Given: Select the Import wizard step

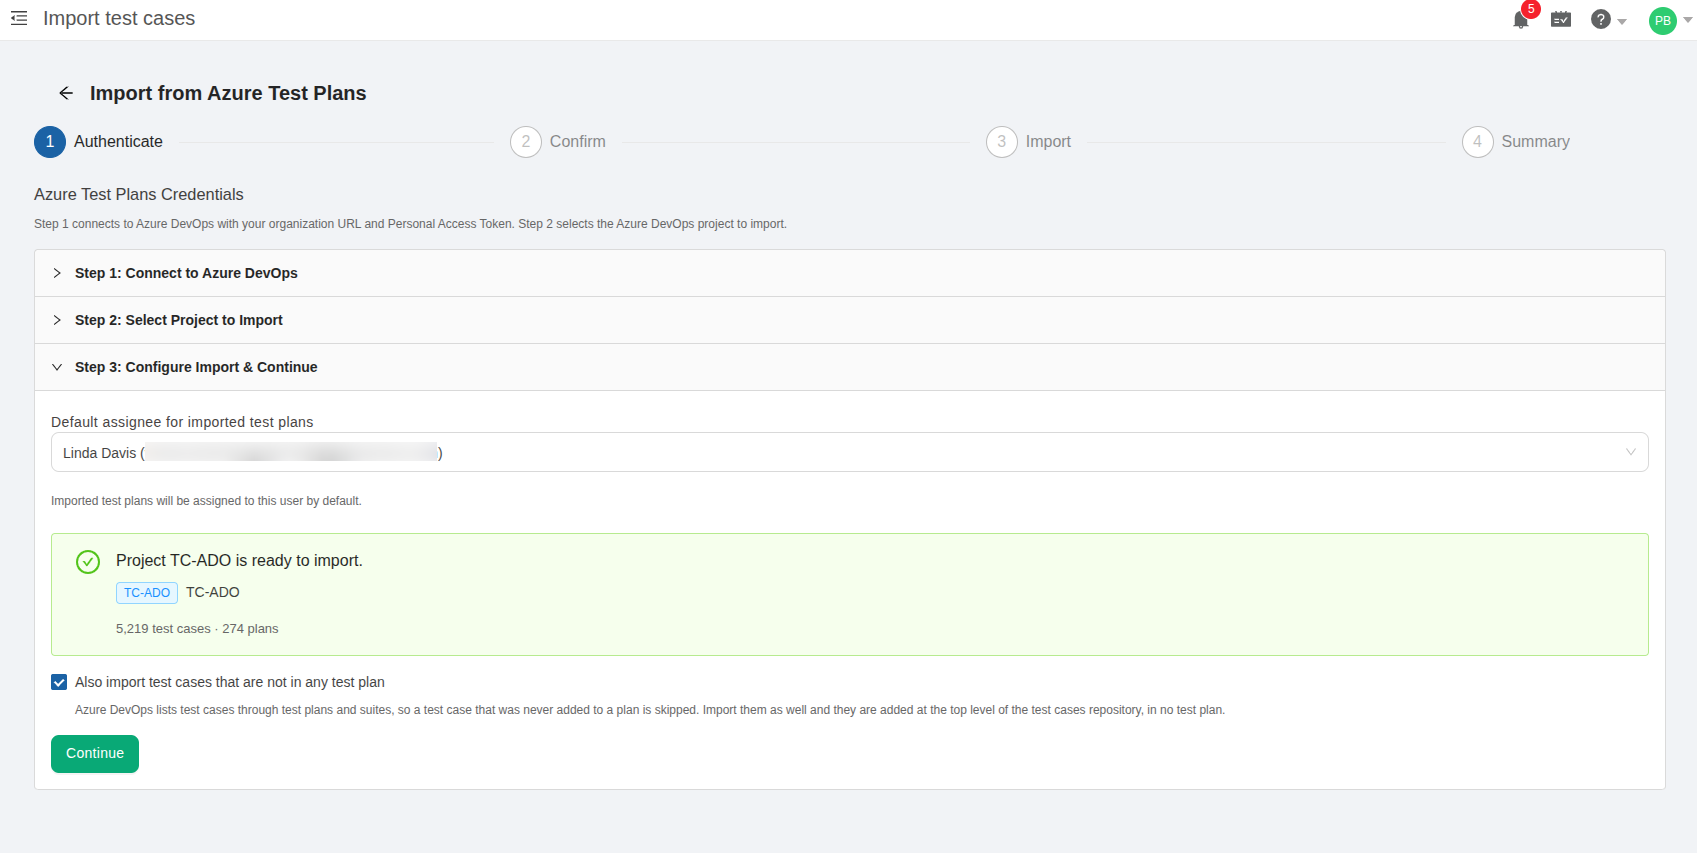Looking at the screenshot, I should click(1028, 142).
